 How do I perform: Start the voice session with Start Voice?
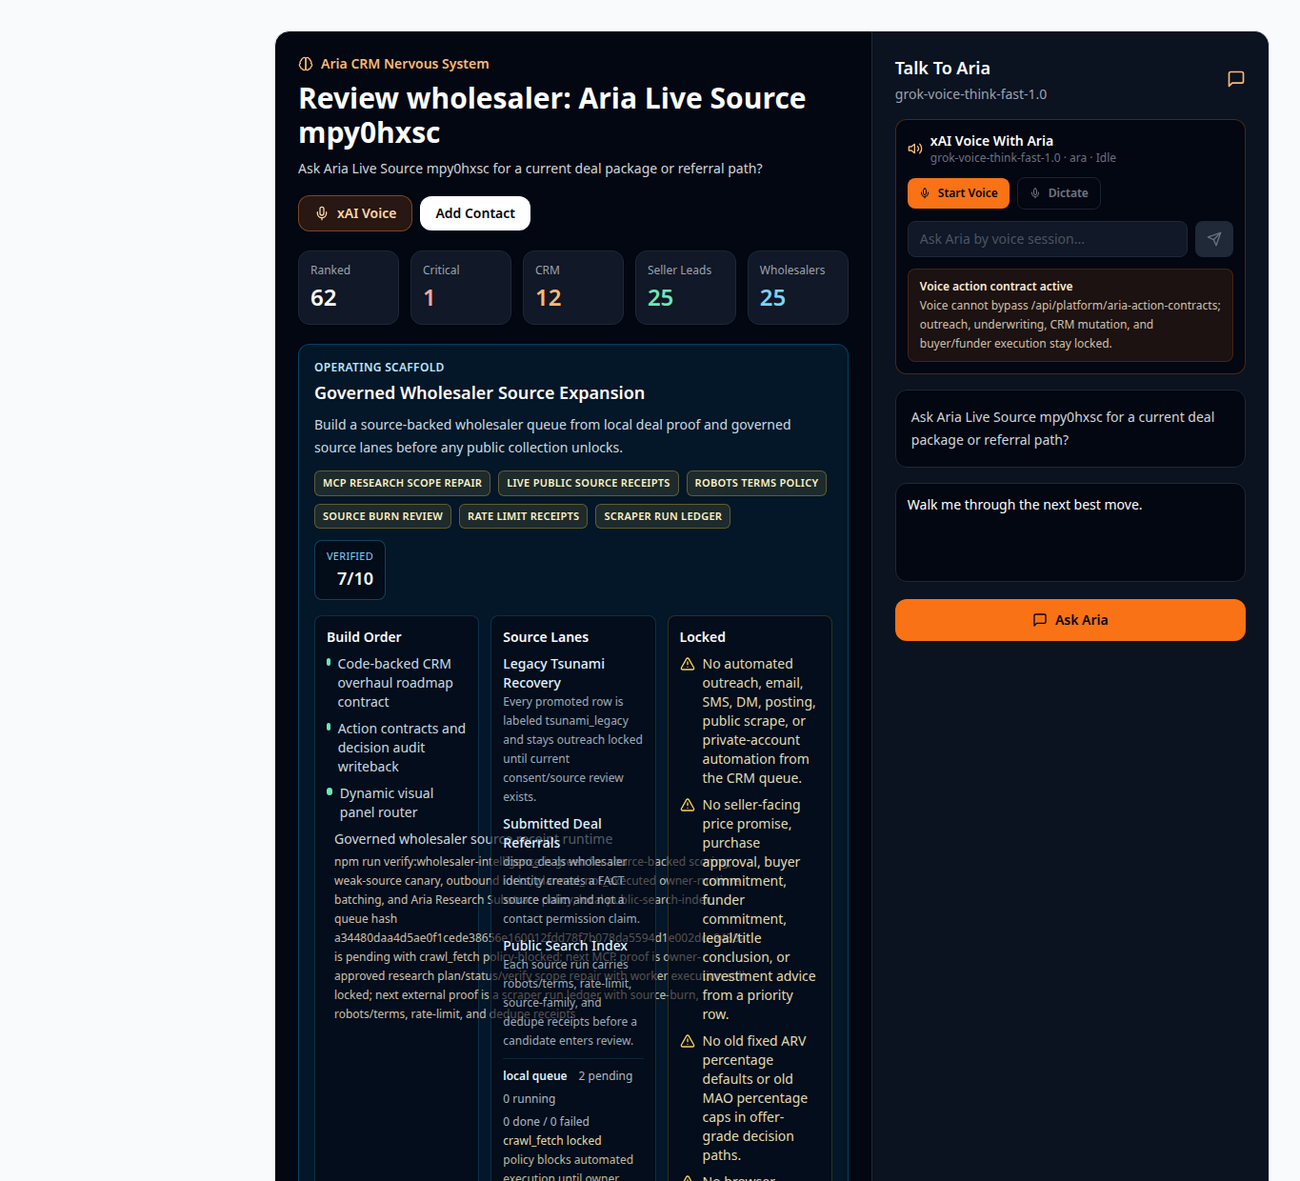pos(958,193)
